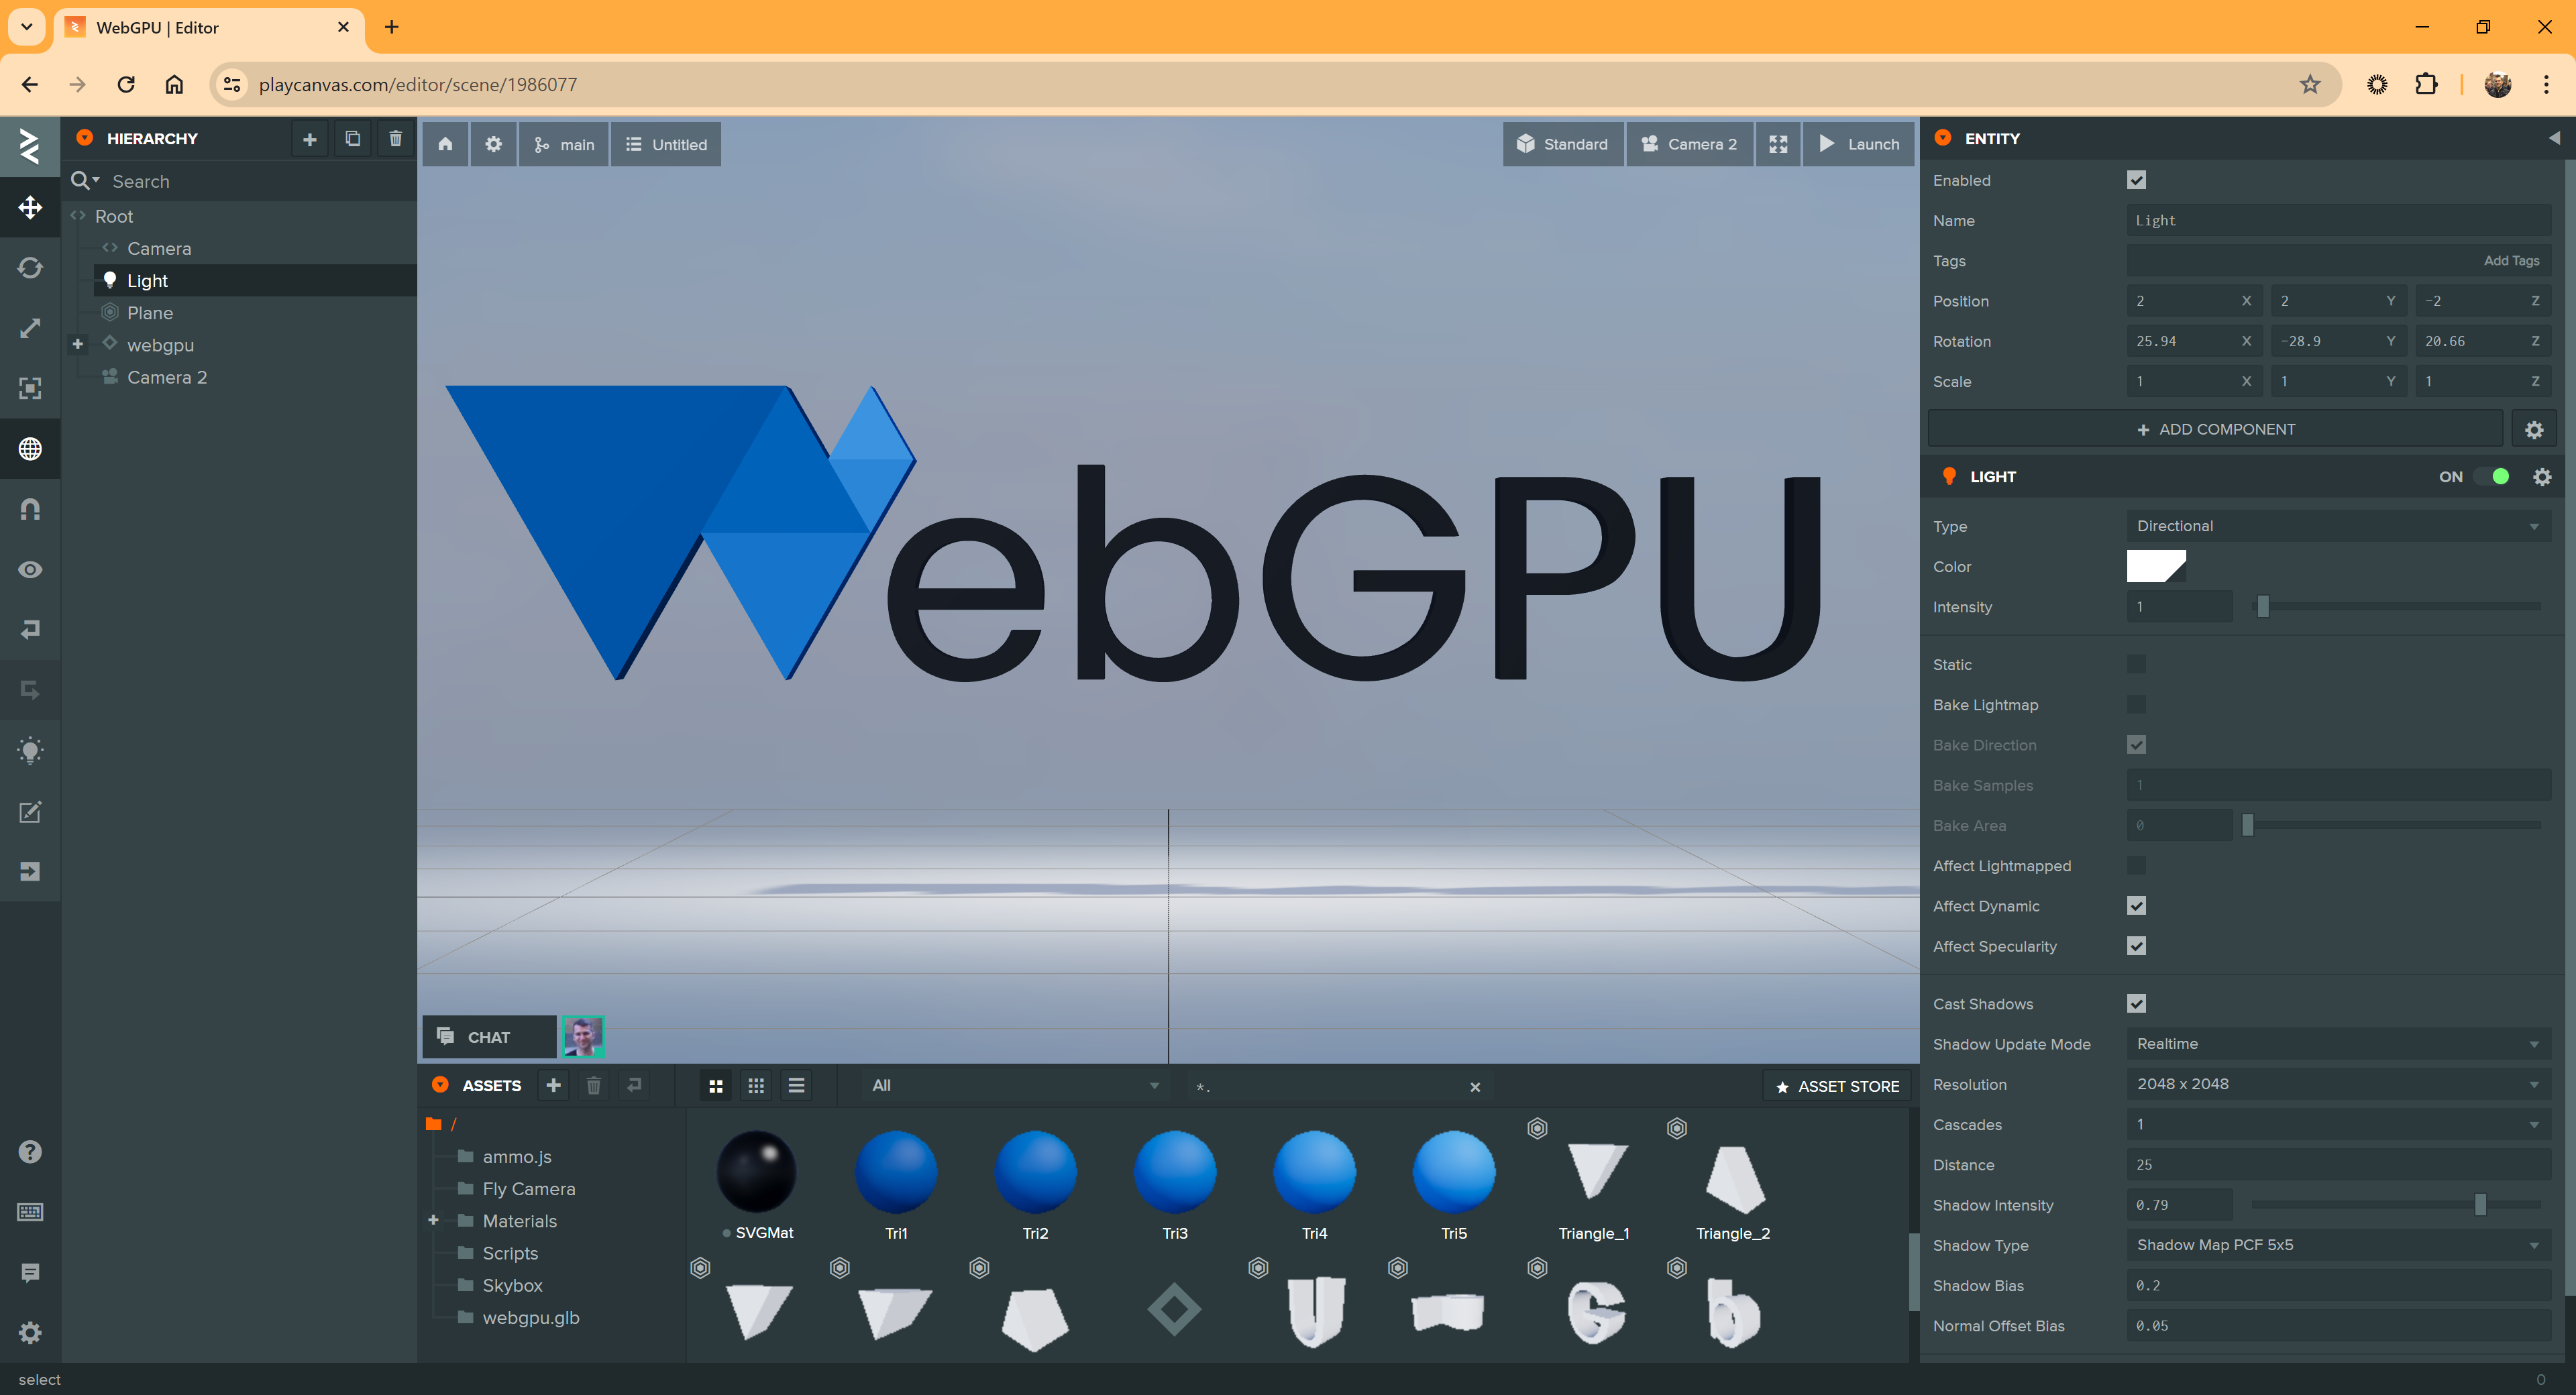This screenshot has width=2576, height=1395.
Task: Open Light component settings gear
Action: point(2542,477)
